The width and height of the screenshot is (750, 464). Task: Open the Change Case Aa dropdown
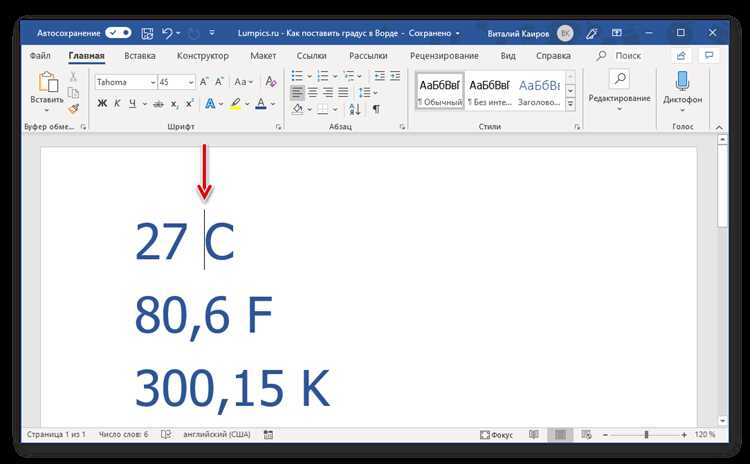click(243, 82)
